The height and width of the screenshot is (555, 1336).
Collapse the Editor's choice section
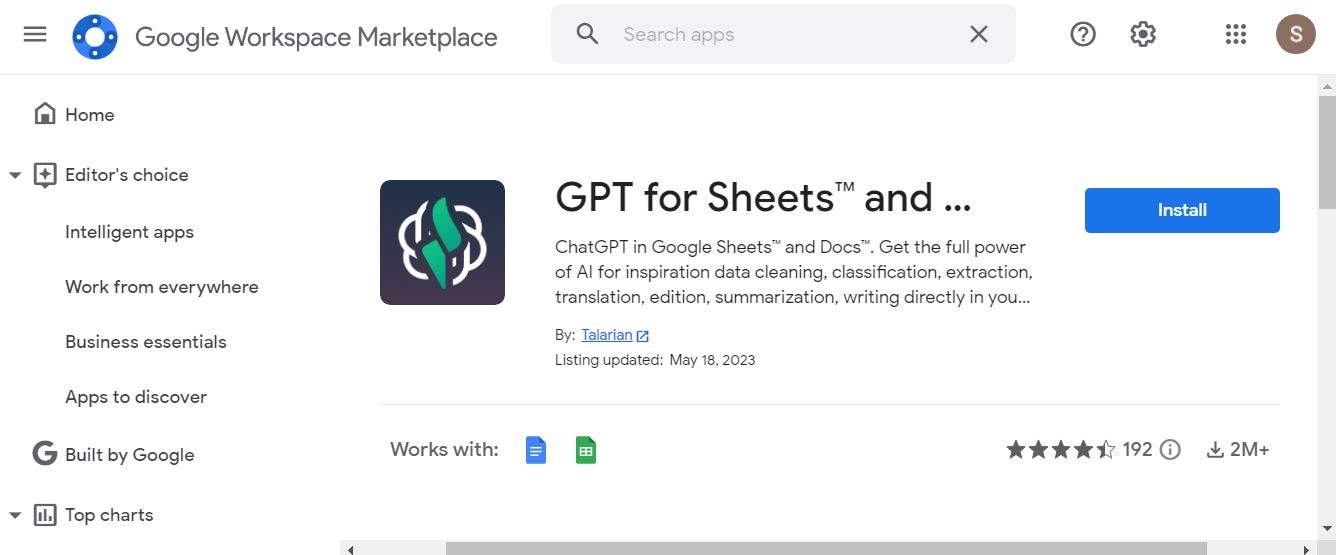pyautogui.click(x=15, y=176)
